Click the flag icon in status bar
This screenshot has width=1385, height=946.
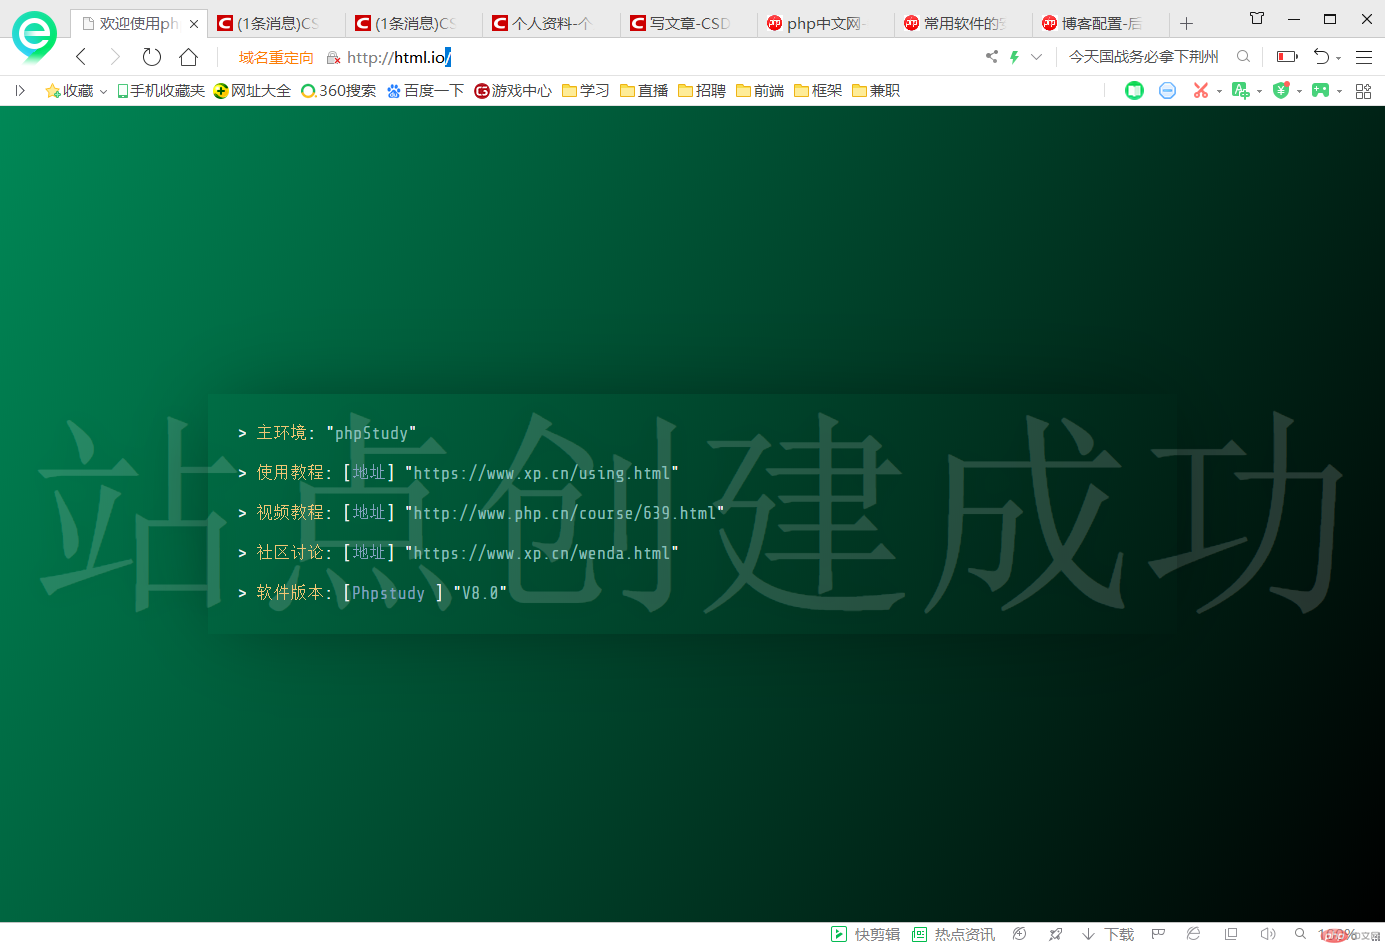[1158, 934]
